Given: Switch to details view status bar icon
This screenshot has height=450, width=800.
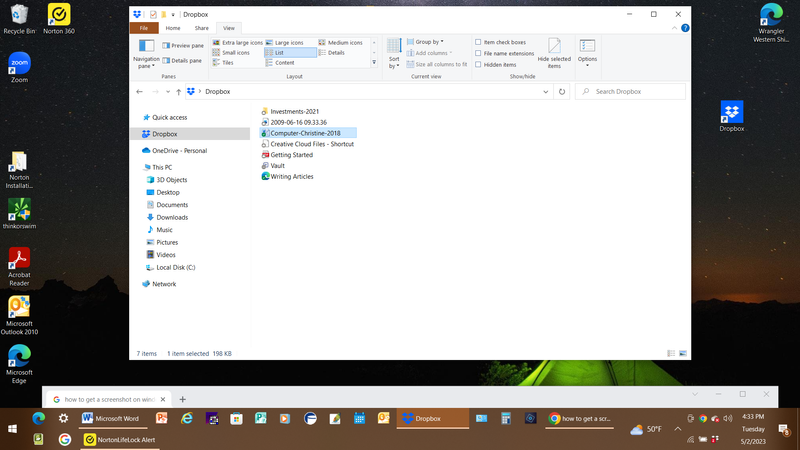Looking at the screenshot, I should (671, 353).
